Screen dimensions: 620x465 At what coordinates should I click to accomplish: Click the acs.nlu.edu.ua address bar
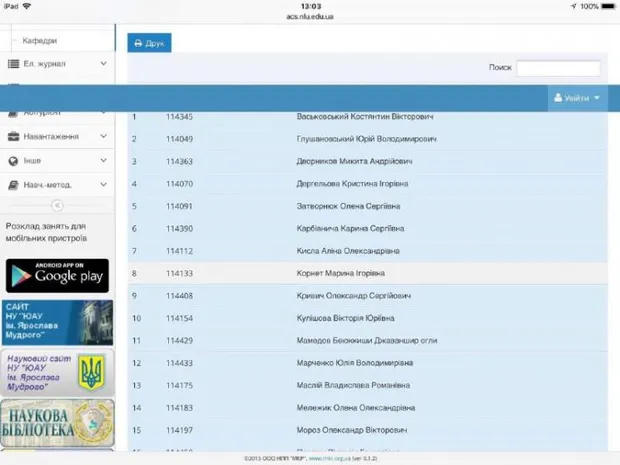pyautogui.click(x=310, y=16)
